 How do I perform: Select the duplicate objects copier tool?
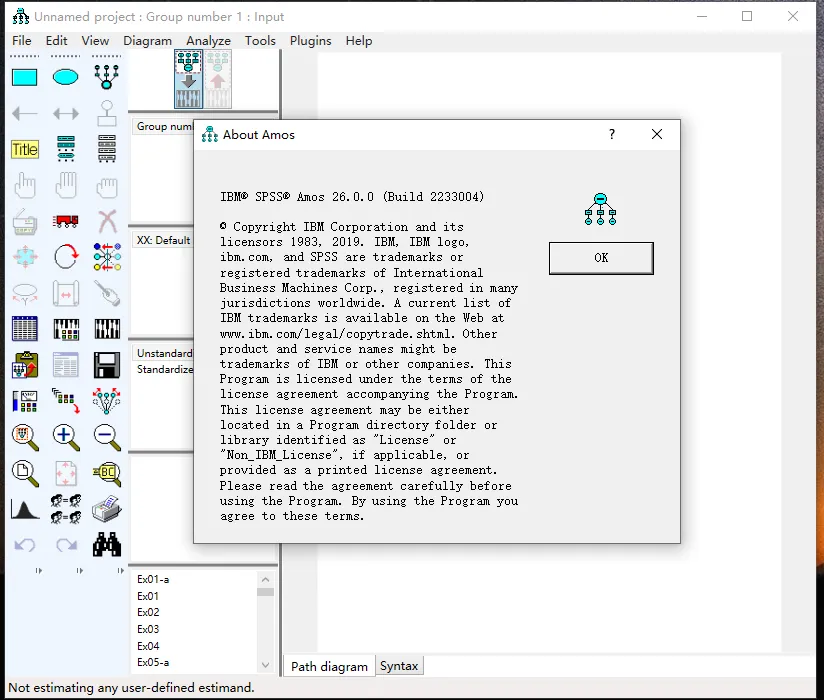pos(25,222)
